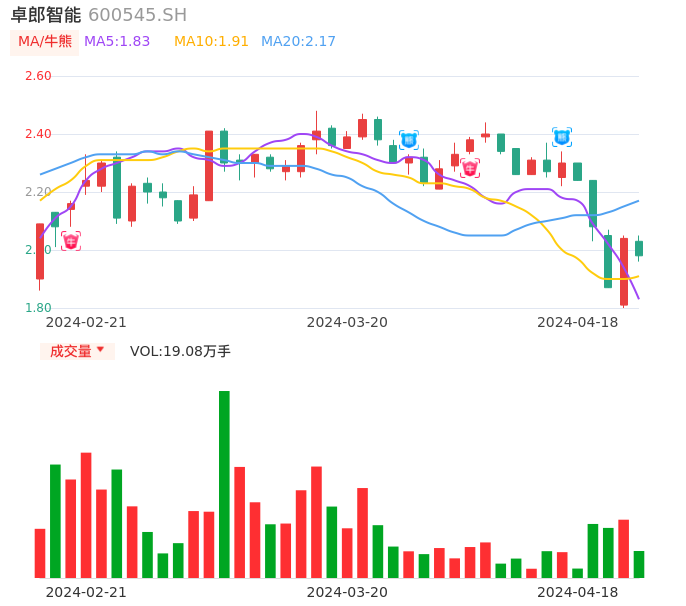
Task: Click the blue bear marker near 2024-03-20
Action: pos(408,140)
